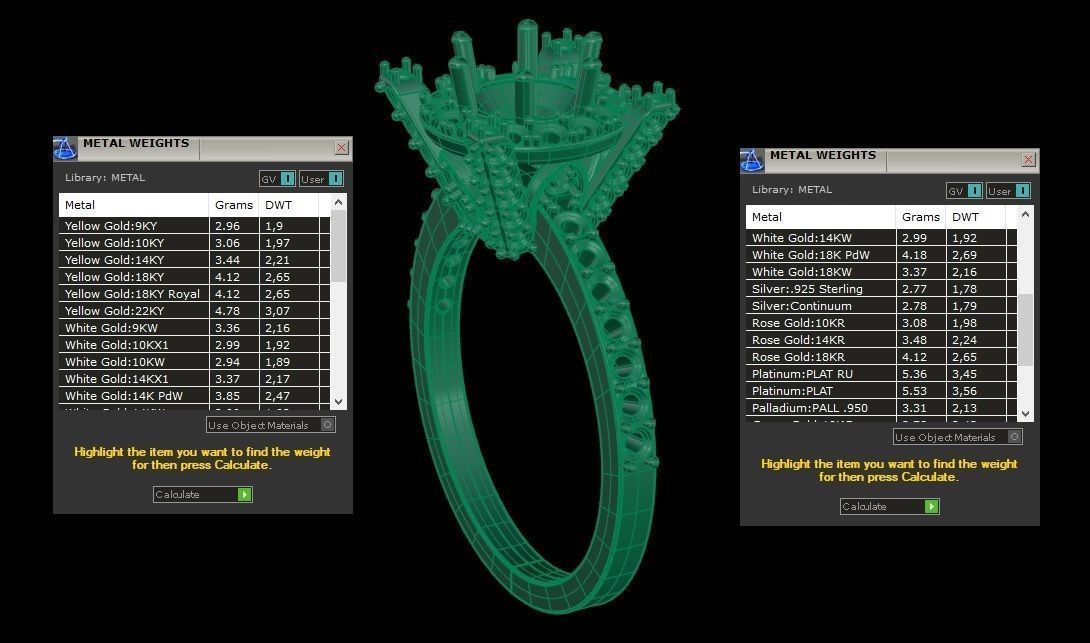
Task: Select the White Gold:14KW row
Action: [881, 238]
